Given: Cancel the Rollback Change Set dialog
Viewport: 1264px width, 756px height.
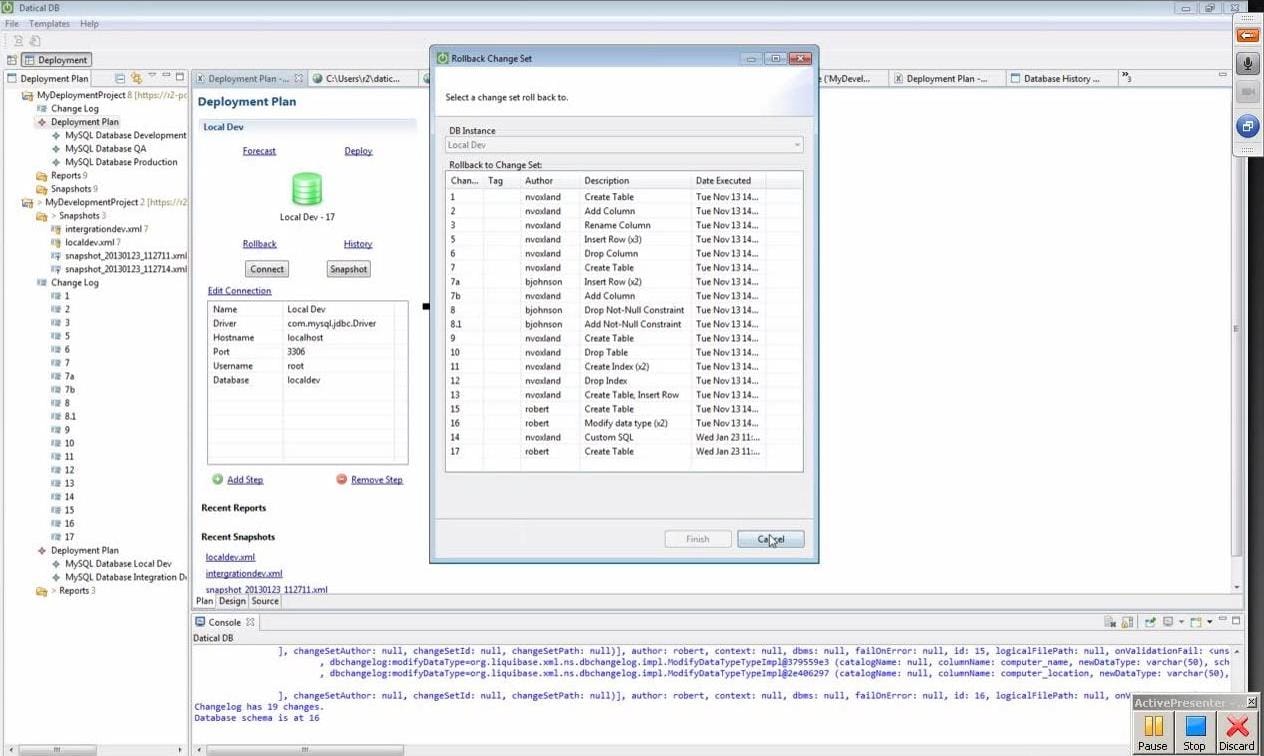Looking at the screenshot, I should [x=770, y=539].
